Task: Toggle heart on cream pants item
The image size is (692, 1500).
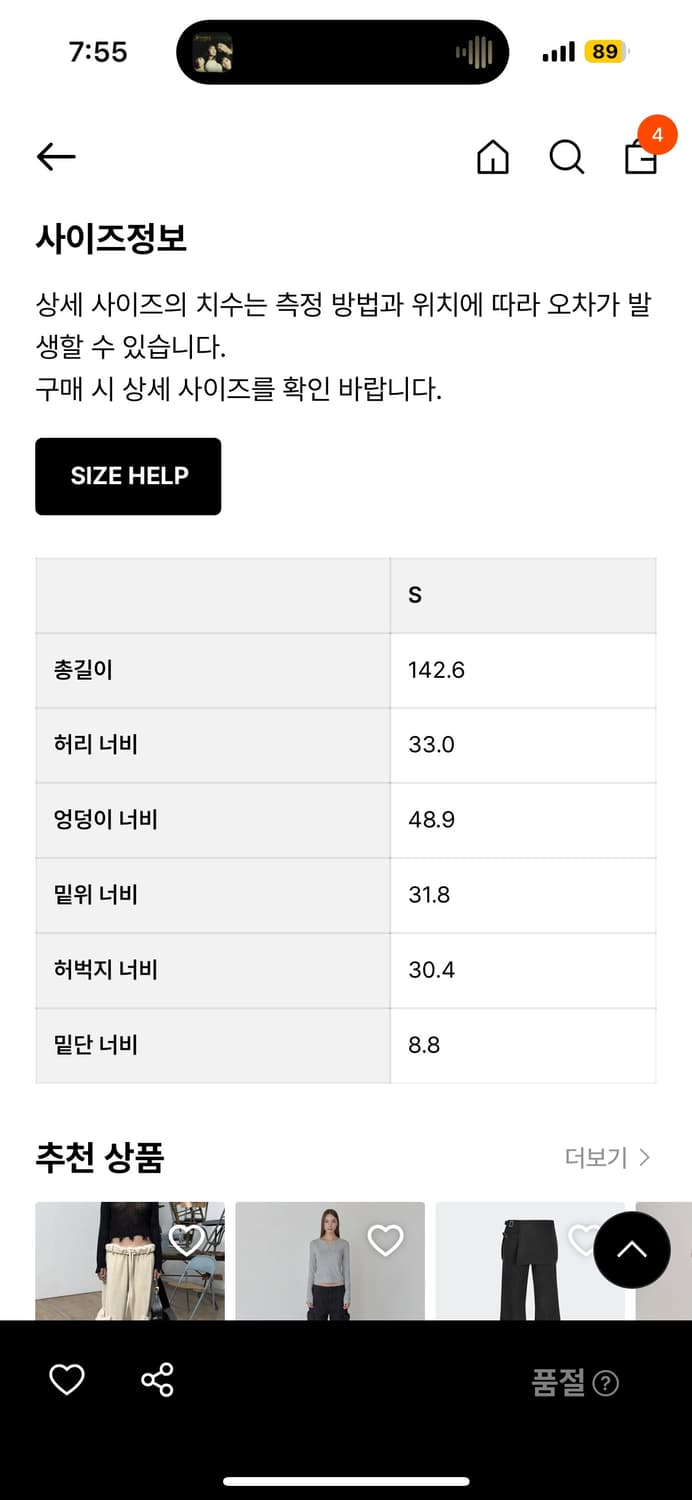Action: (185, 1241)
